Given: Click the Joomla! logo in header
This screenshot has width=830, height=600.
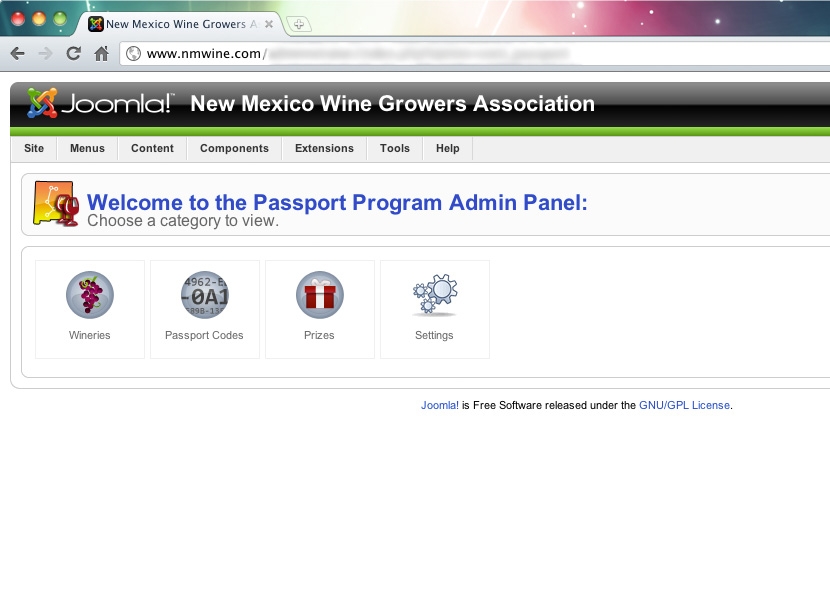Looking at the screenshot, I should coord(101,103).
